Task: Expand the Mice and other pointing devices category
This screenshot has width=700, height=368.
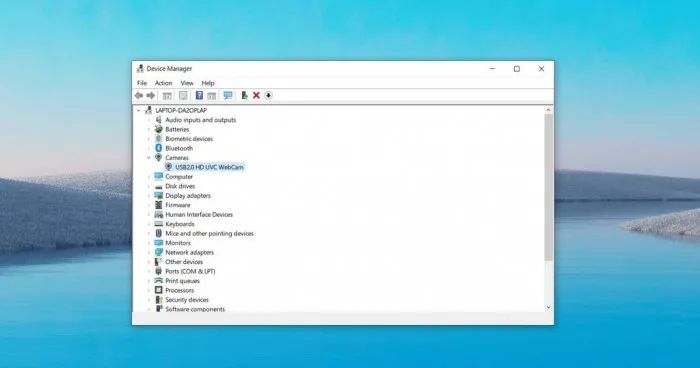Action: point(149,234)
